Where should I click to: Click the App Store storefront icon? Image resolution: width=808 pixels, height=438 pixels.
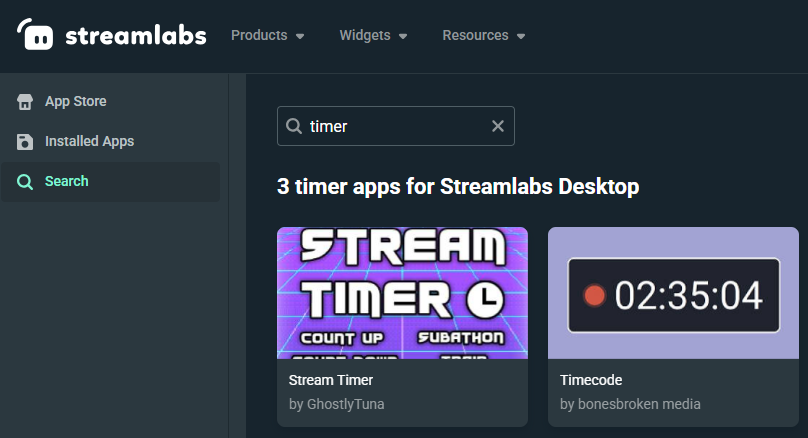pos(25,102)
